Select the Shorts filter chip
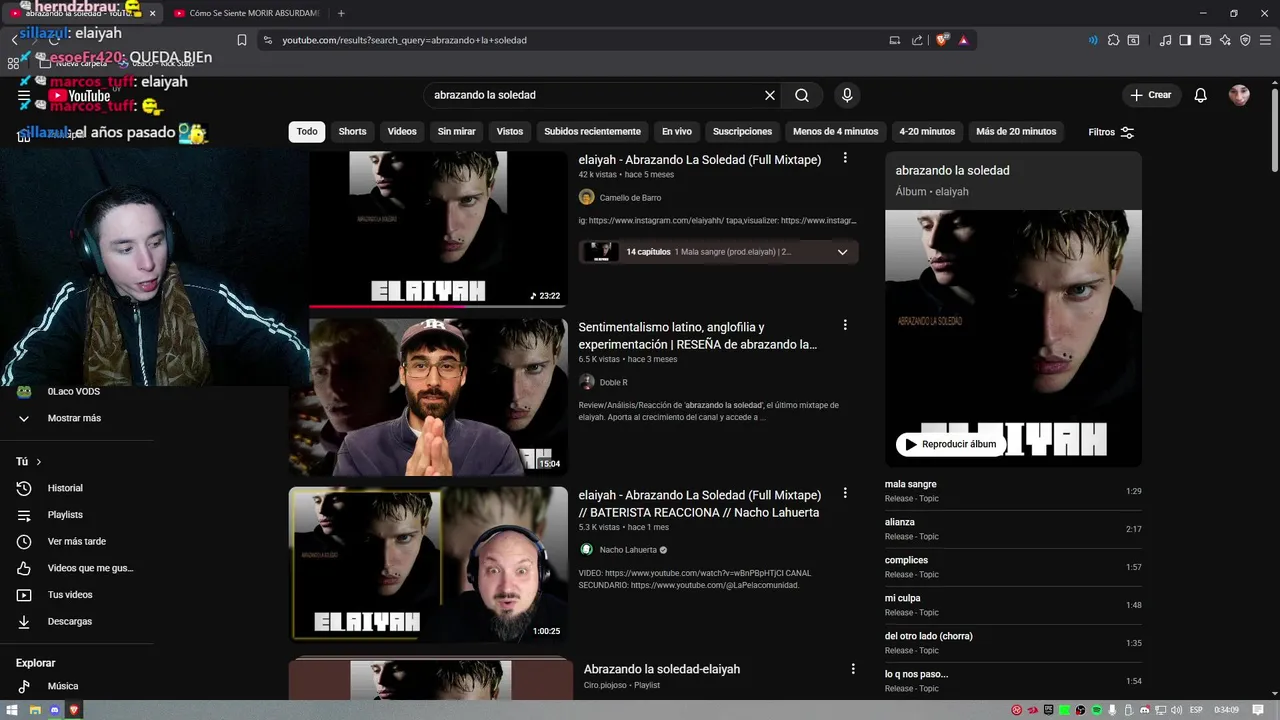1280x720 pixels. (x=352, y=132)
